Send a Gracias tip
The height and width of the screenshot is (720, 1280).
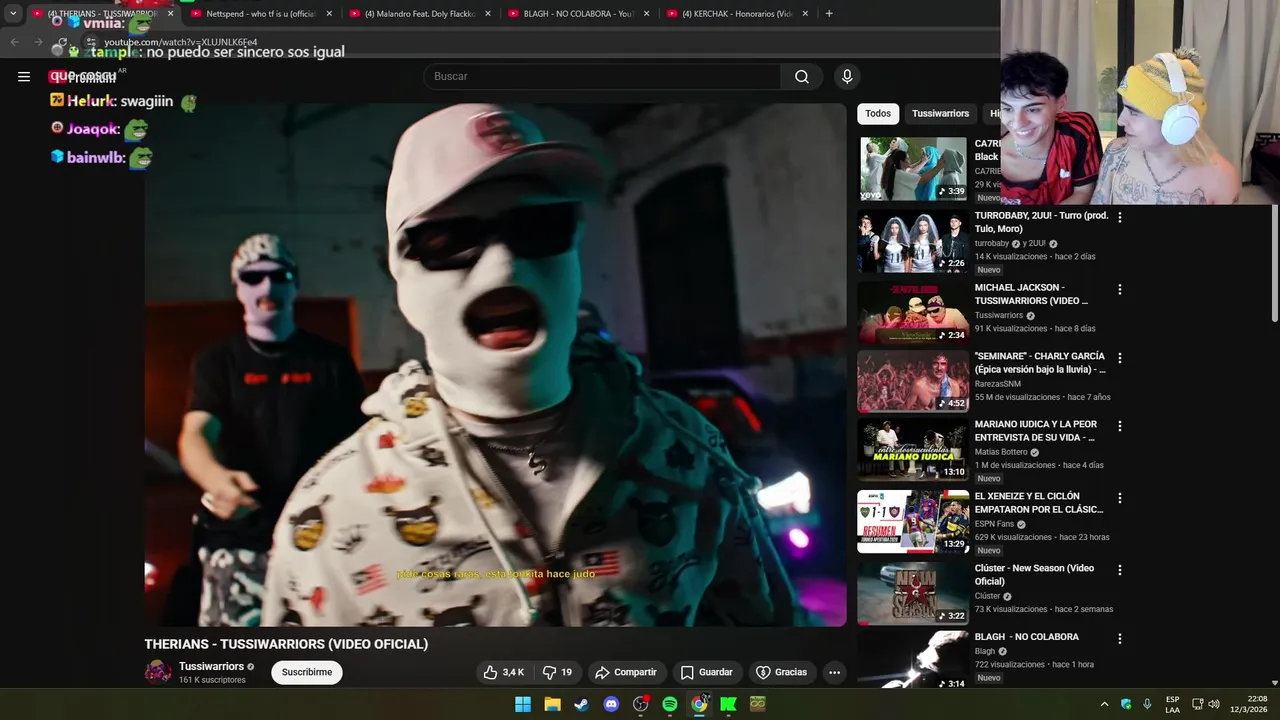point(781,672)
